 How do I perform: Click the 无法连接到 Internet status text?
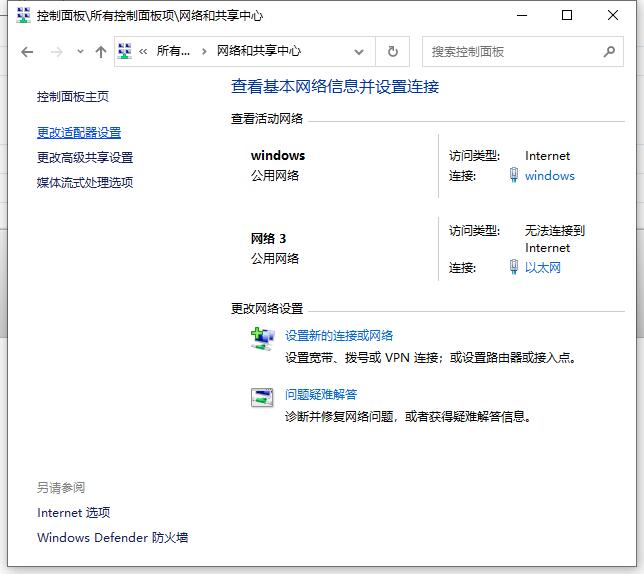coord(555,239)
